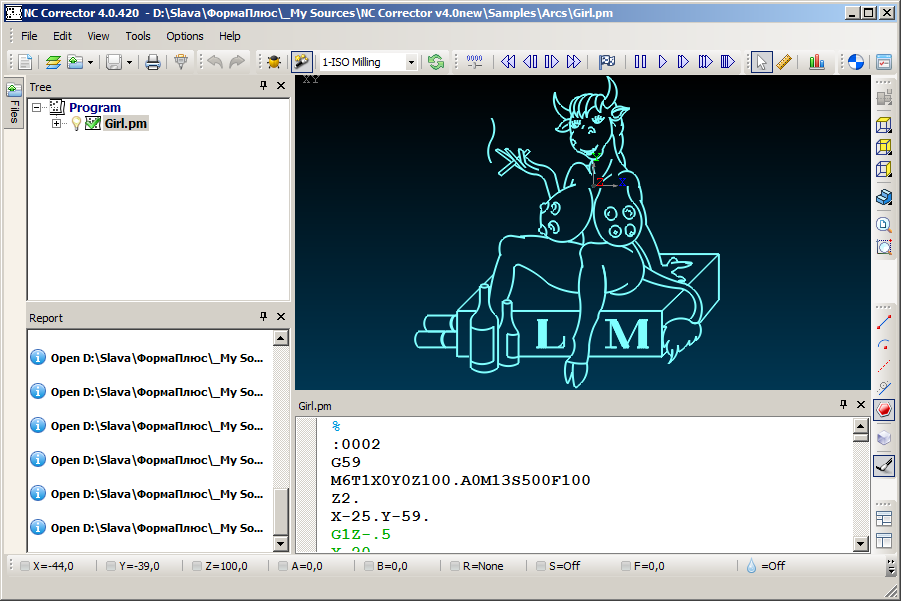Click the Report panel scroll down arrow

coord(280,543)
